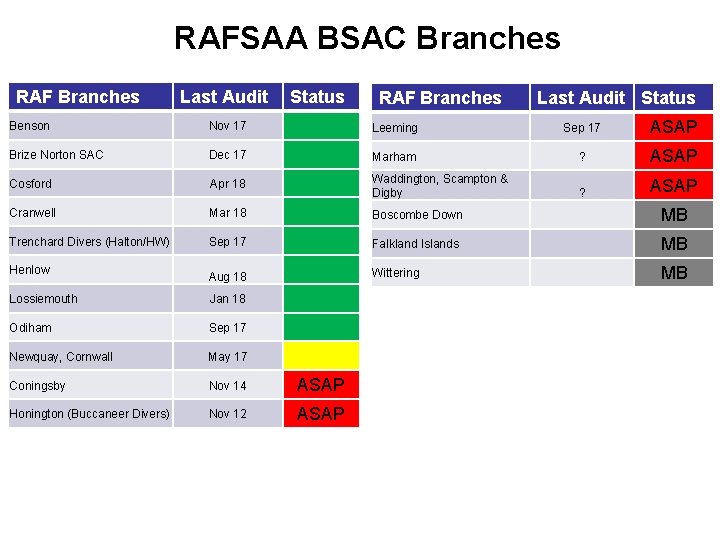This screenshot has width=720, height=540.
Task: Click the Newquay, Cornwall cell
Action: 90,356
